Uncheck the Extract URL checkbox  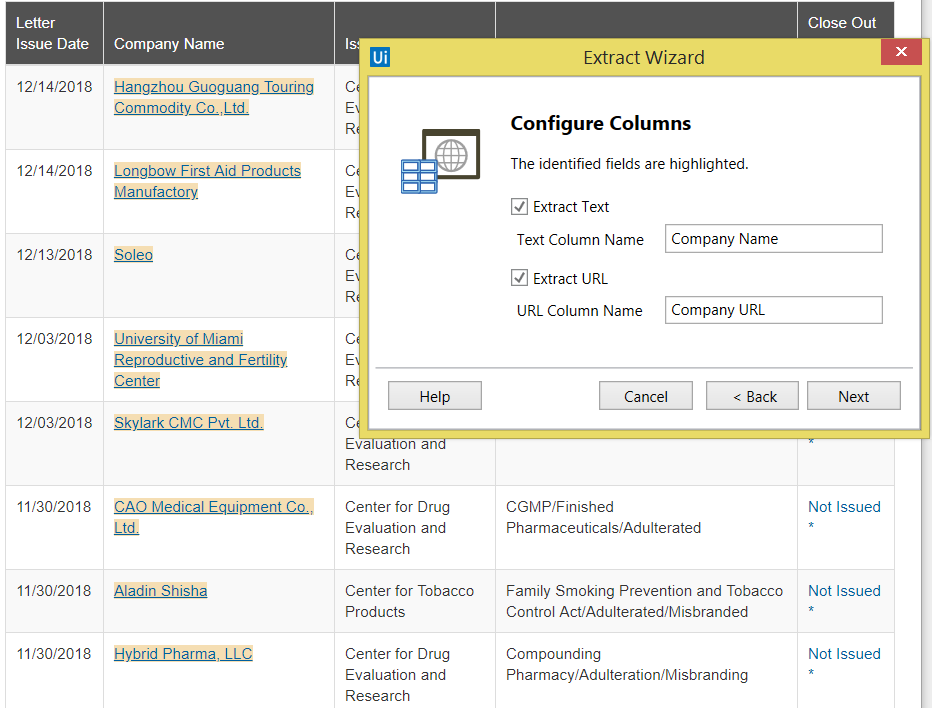519,278
